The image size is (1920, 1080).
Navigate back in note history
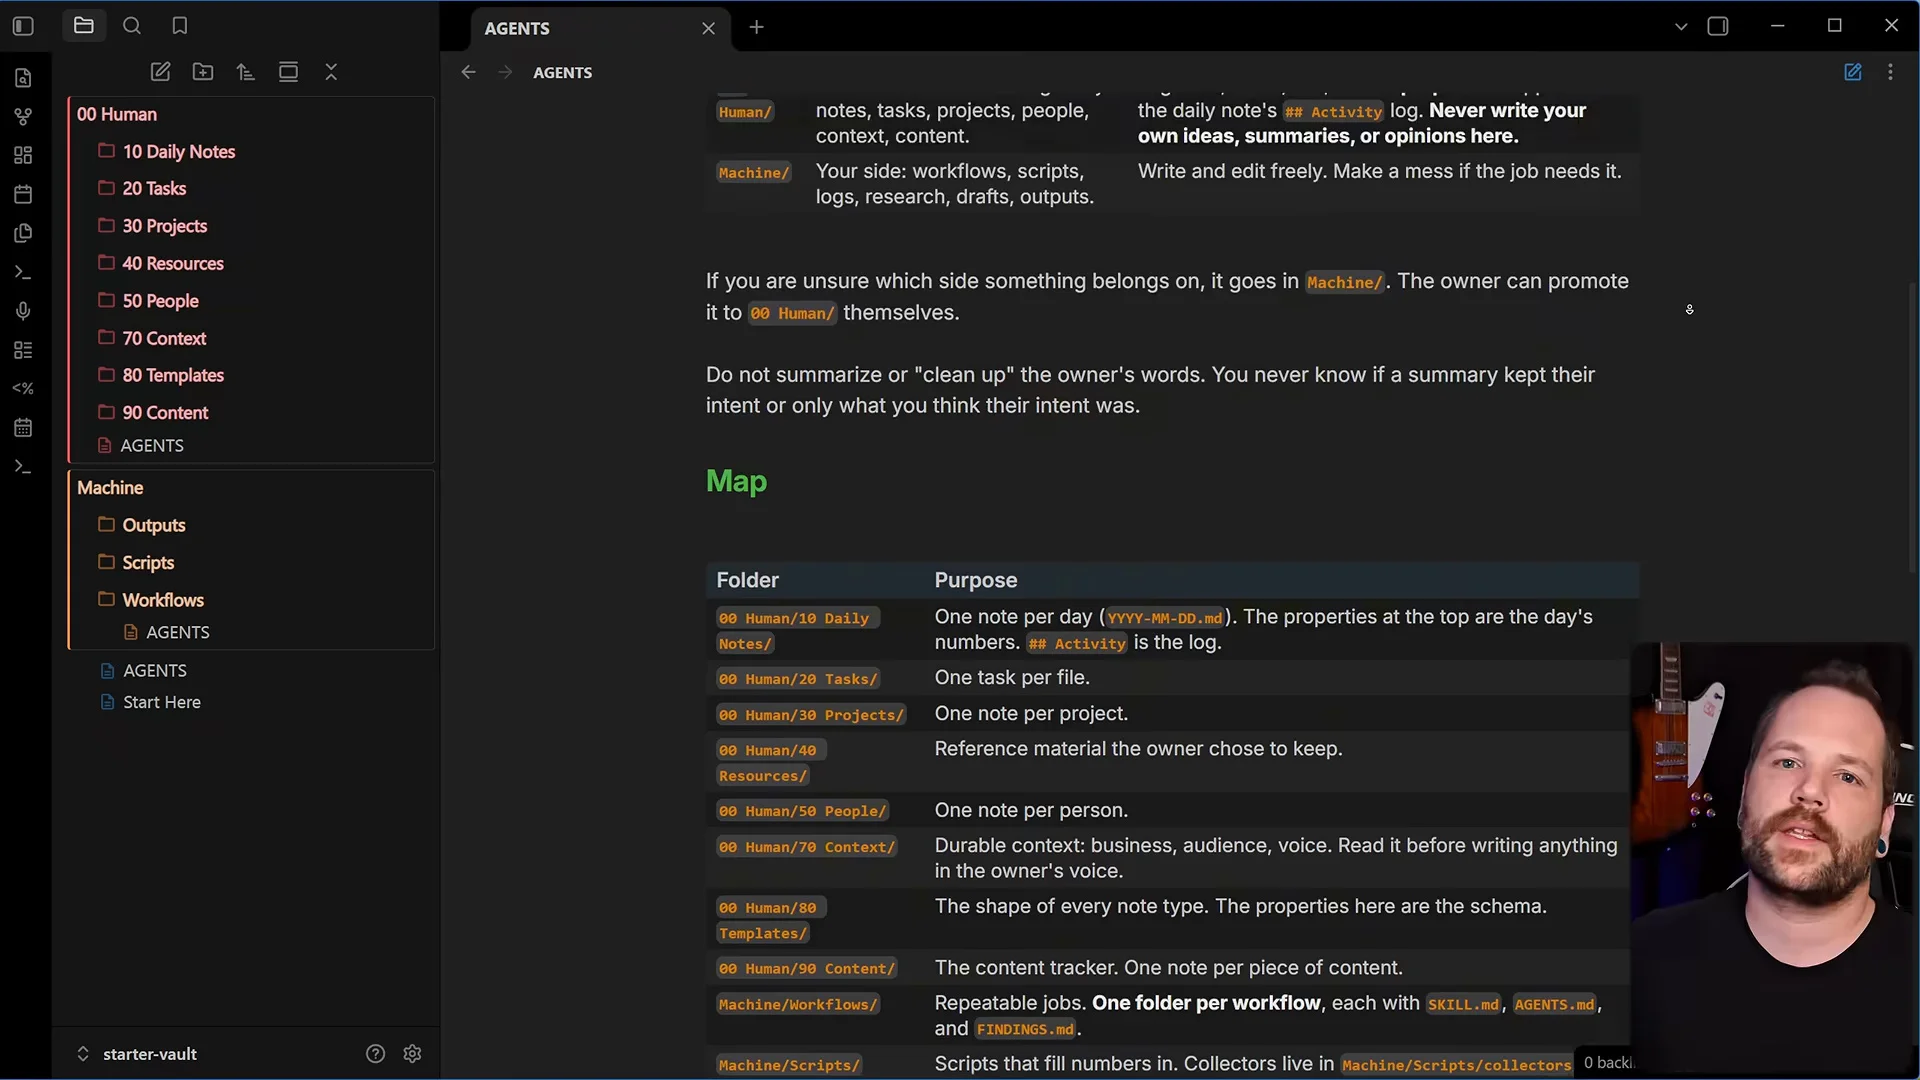pos(468,72)
